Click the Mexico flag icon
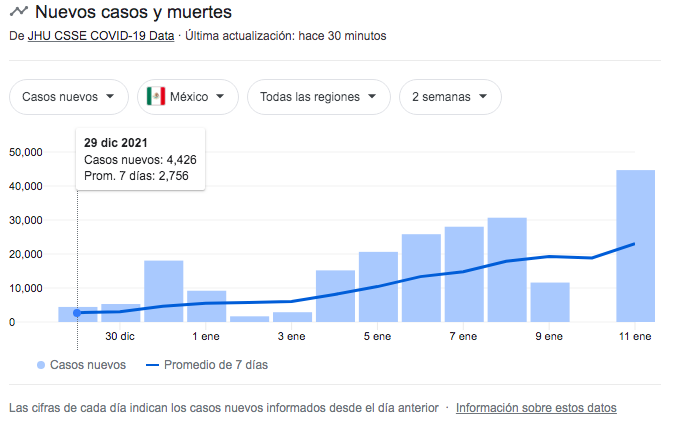Viewport: 686px width, 432px height. [156, 96]
